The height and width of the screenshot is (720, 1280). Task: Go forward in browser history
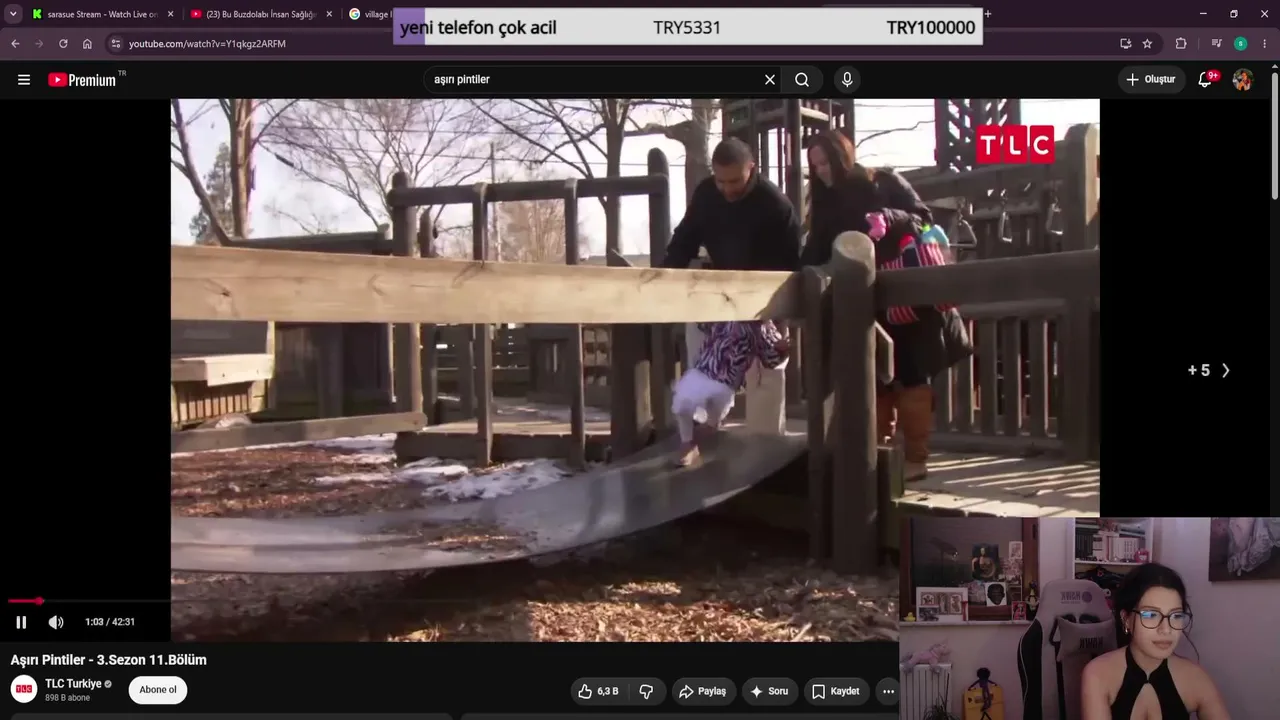[x=39, y=44]
